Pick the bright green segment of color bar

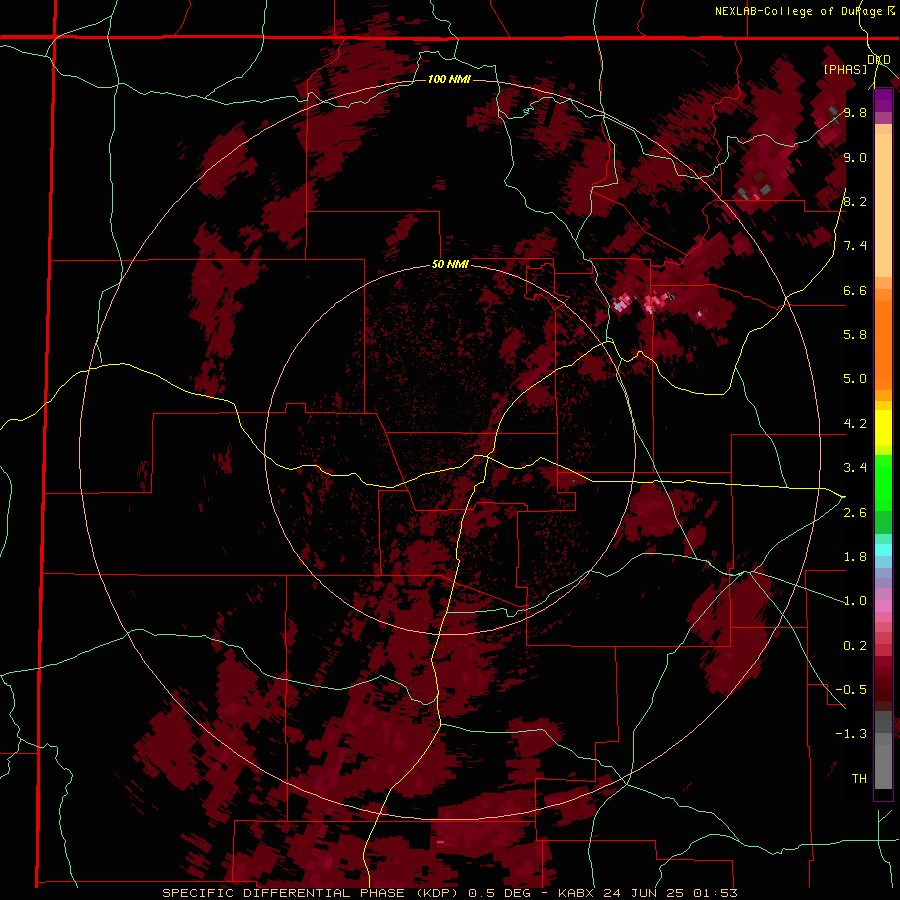(x=883, y=482)
